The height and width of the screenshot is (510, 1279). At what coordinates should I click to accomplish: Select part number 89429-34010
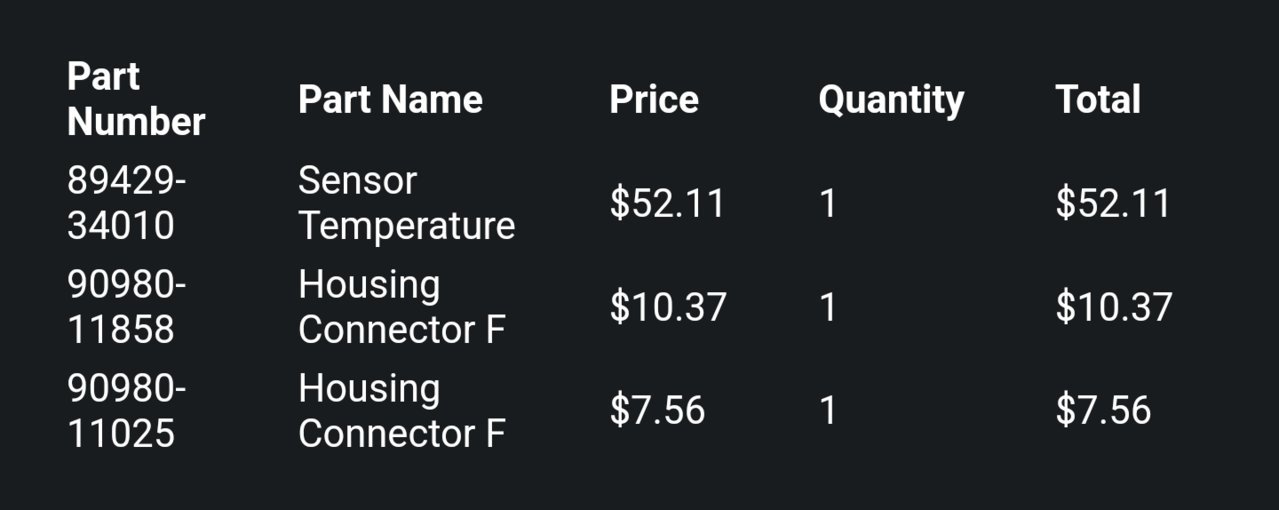click(x=127, y=203)
